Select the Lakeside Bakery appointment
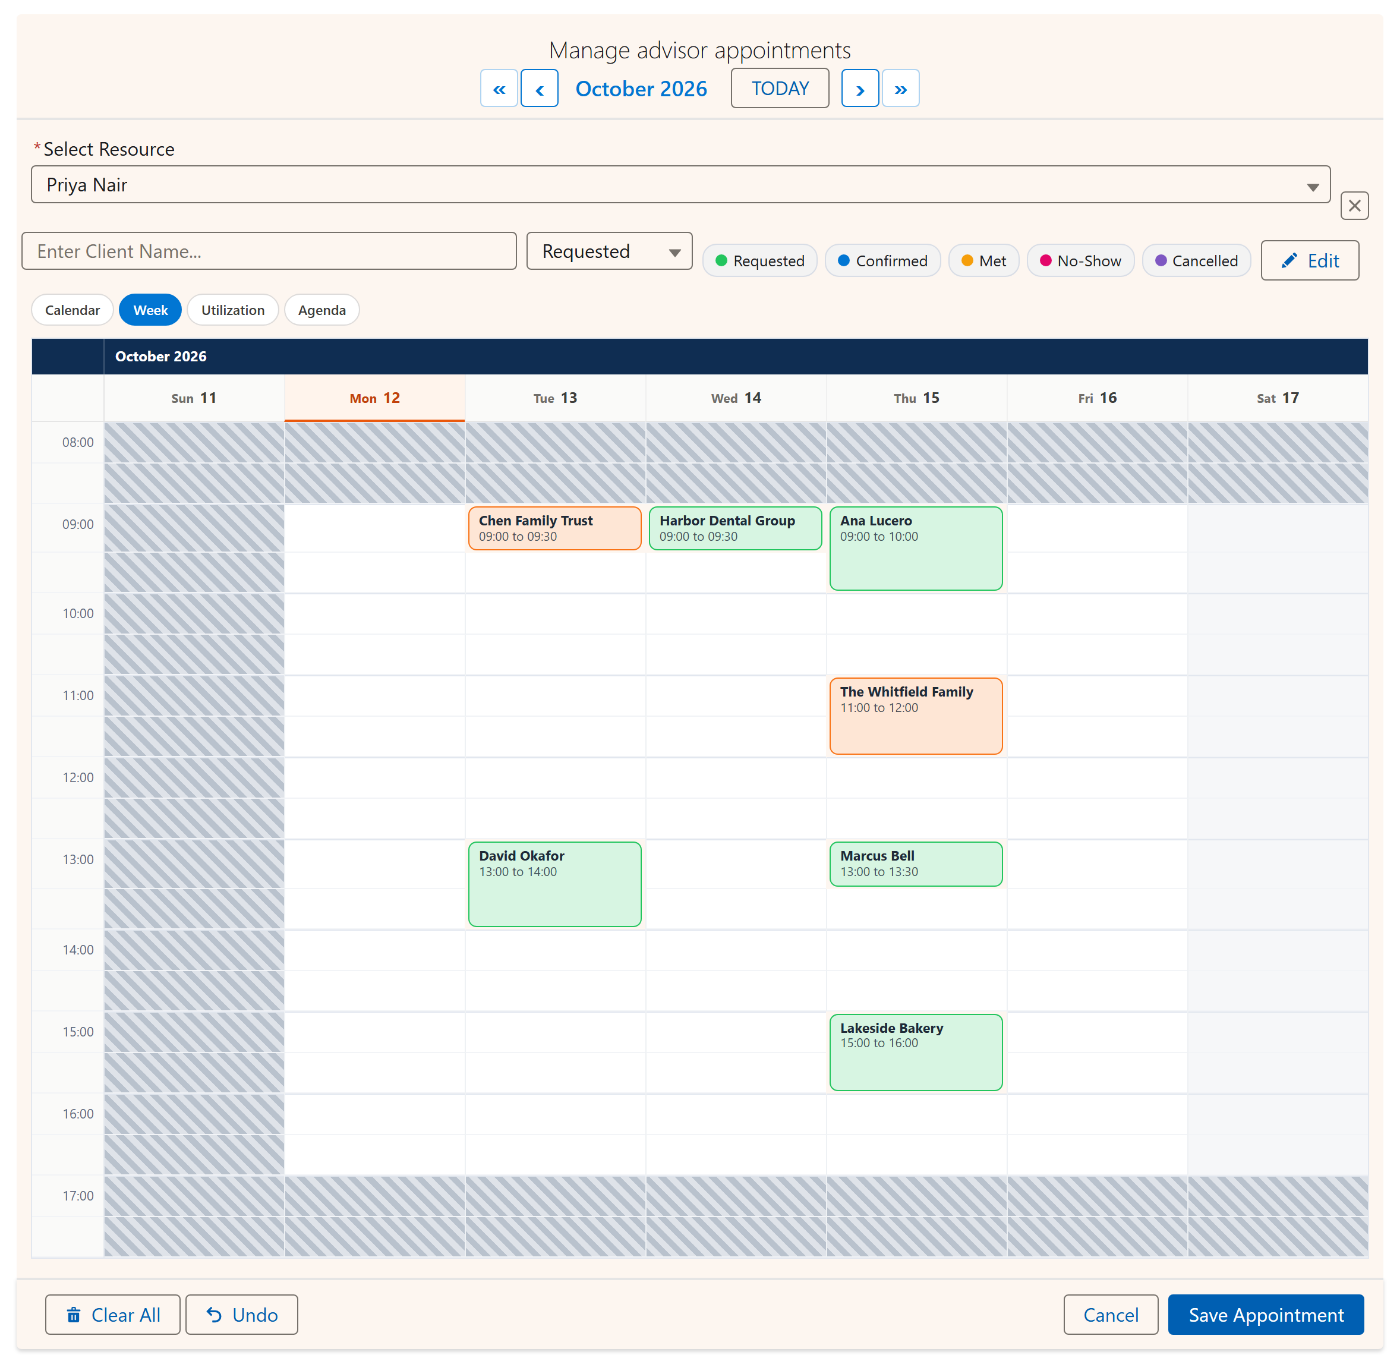 pyautogui.click(x=916, y=1052)
